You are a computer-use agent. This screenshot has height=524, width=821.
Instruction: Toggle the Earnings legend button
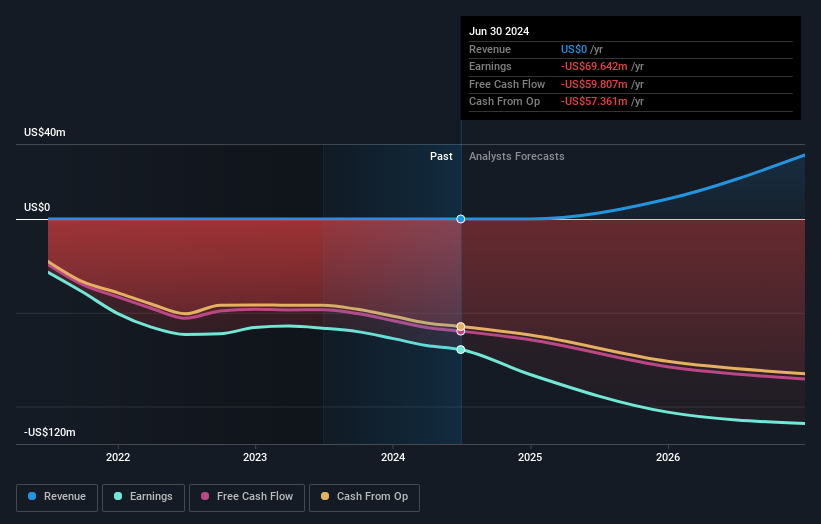pos(143,497)
